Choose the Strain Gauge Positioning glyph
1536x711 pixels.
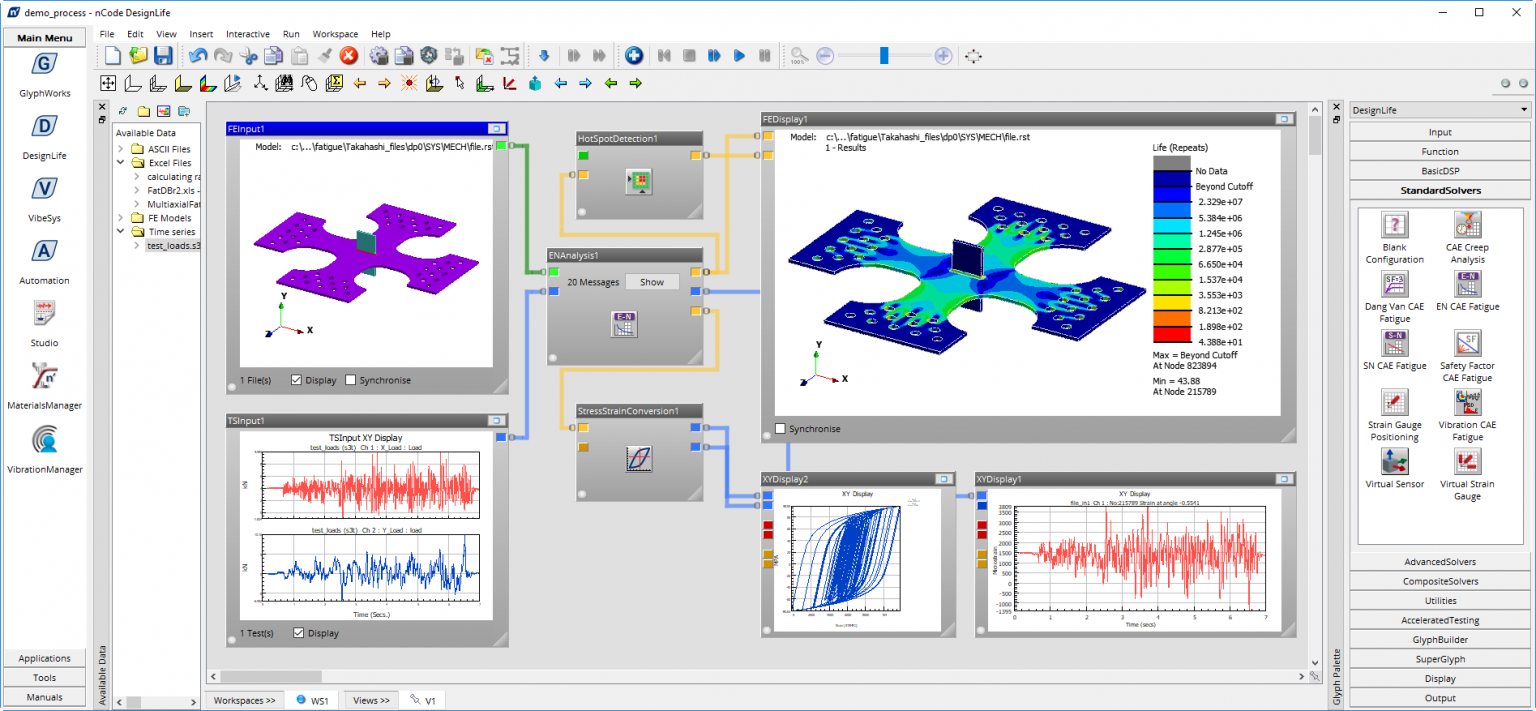click(1394, 403)
